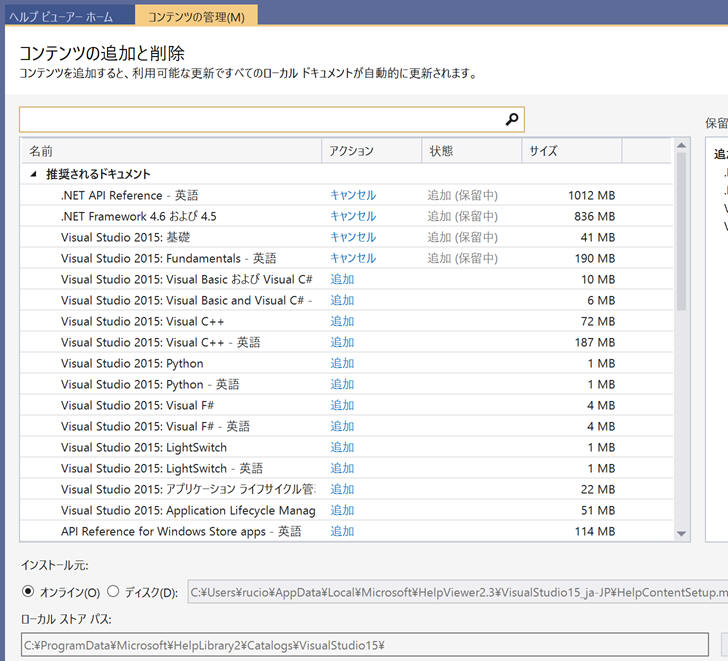Screen dimensions: 728x661
Task: Sort by the サイズ column header
Action: [572, 151]
